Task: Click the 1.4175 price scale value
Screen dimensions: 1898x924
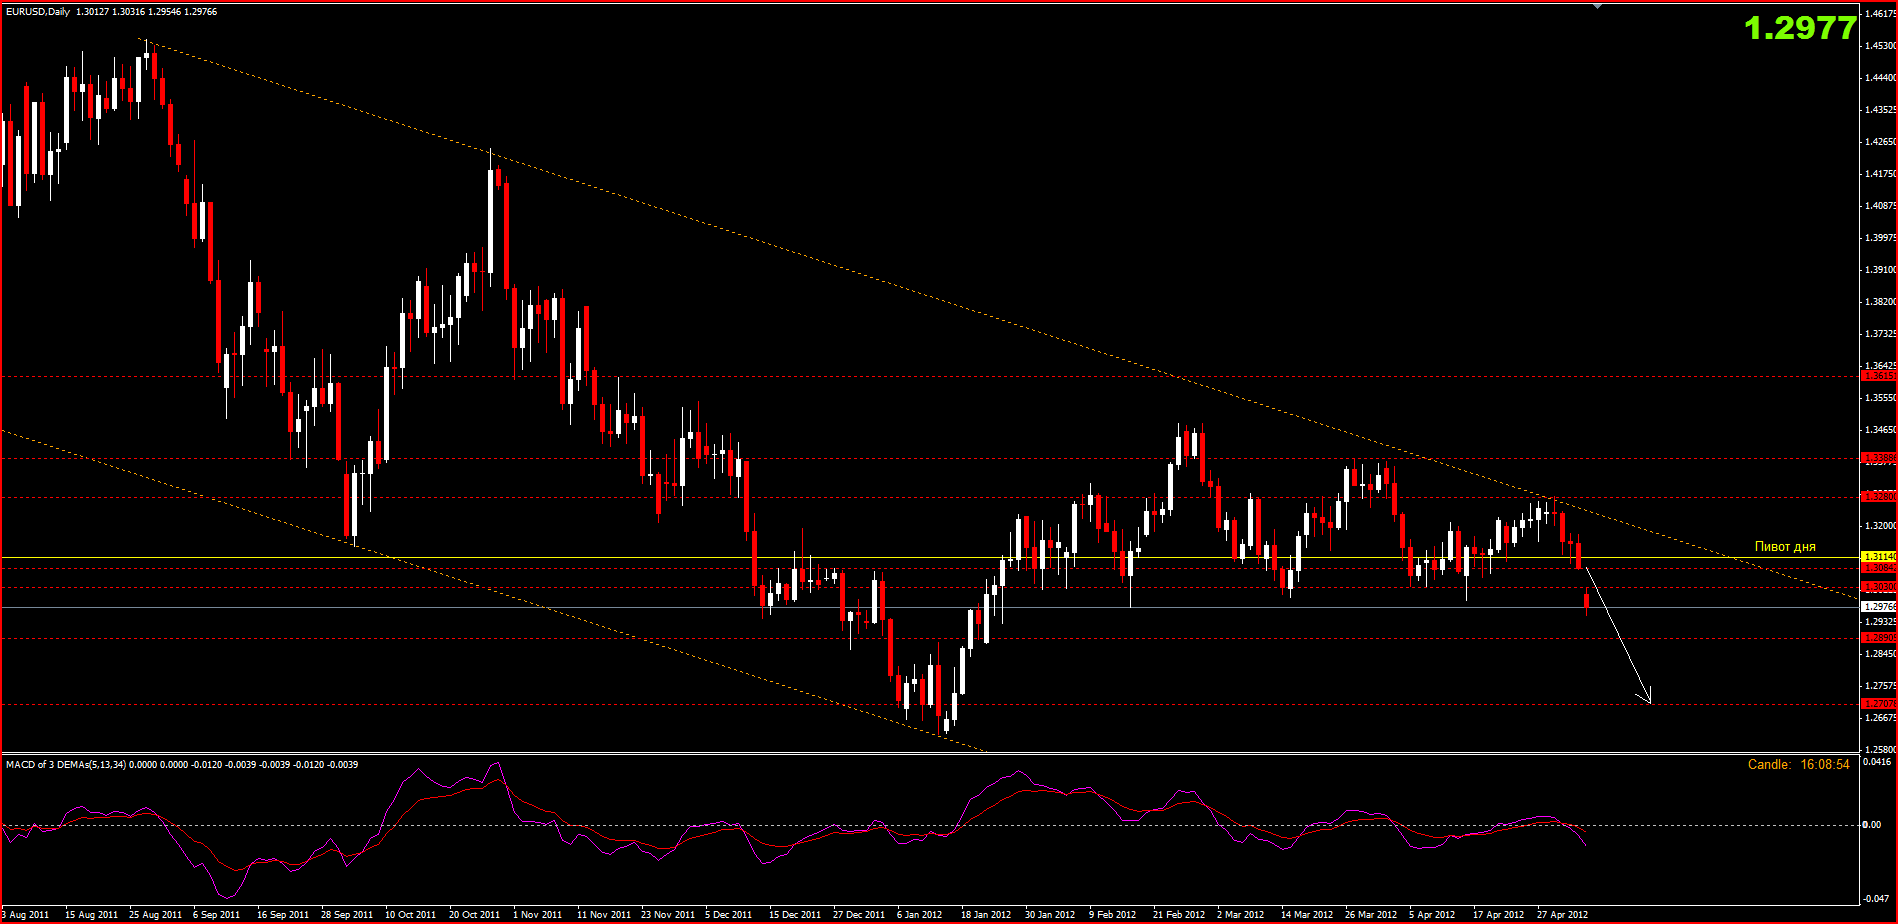Action: tap(1881, 174)
